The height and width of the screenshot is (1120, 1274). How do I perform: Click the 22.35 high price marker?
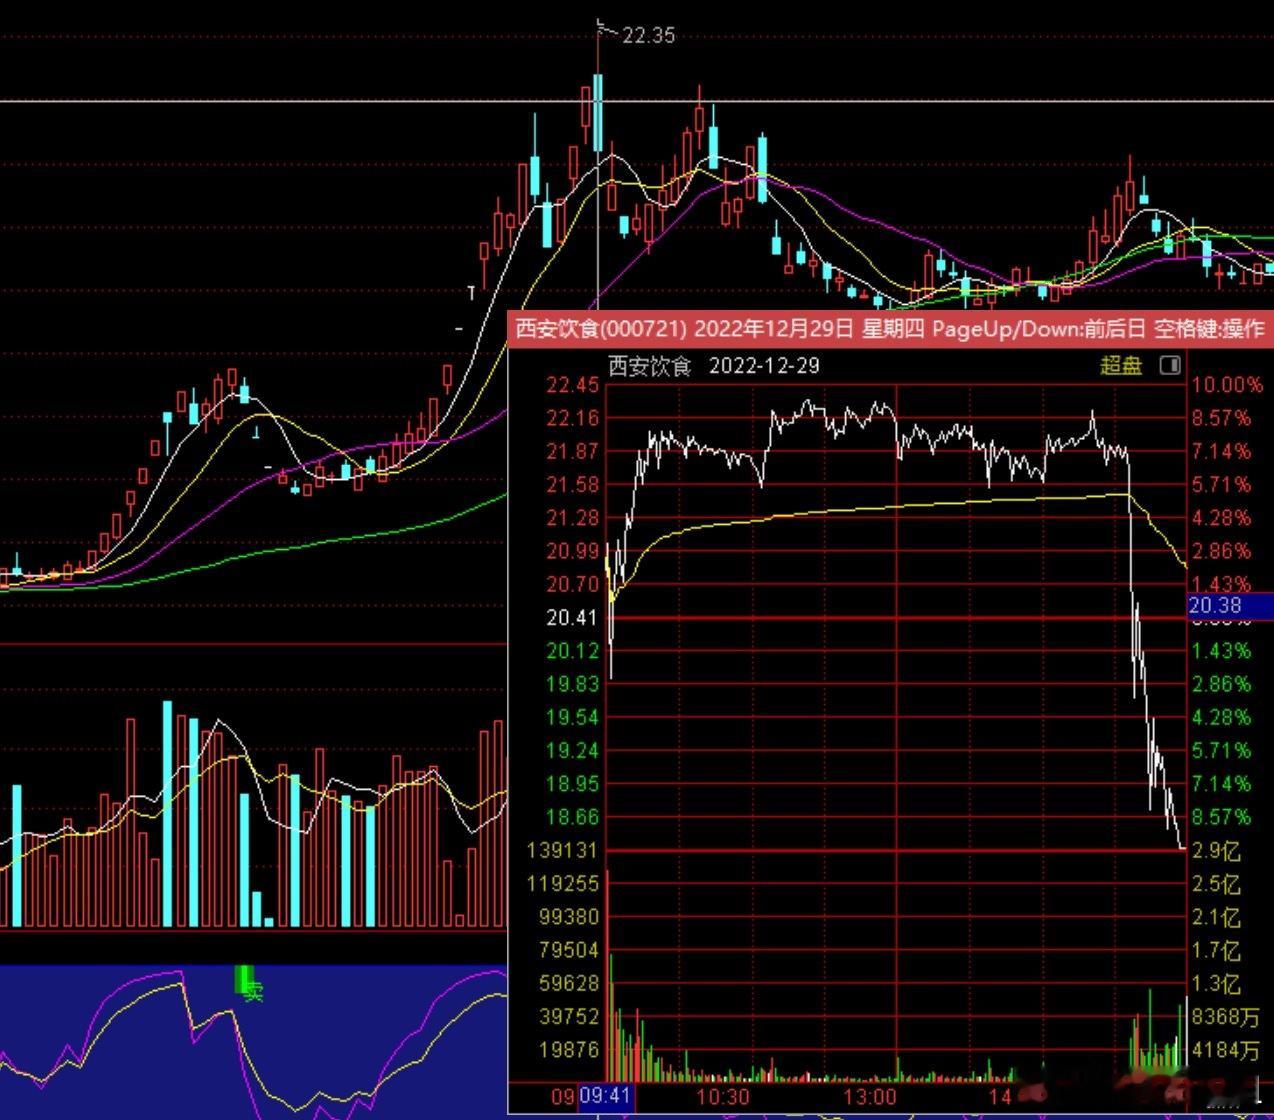pyautogui.click(x=648, y=35)
